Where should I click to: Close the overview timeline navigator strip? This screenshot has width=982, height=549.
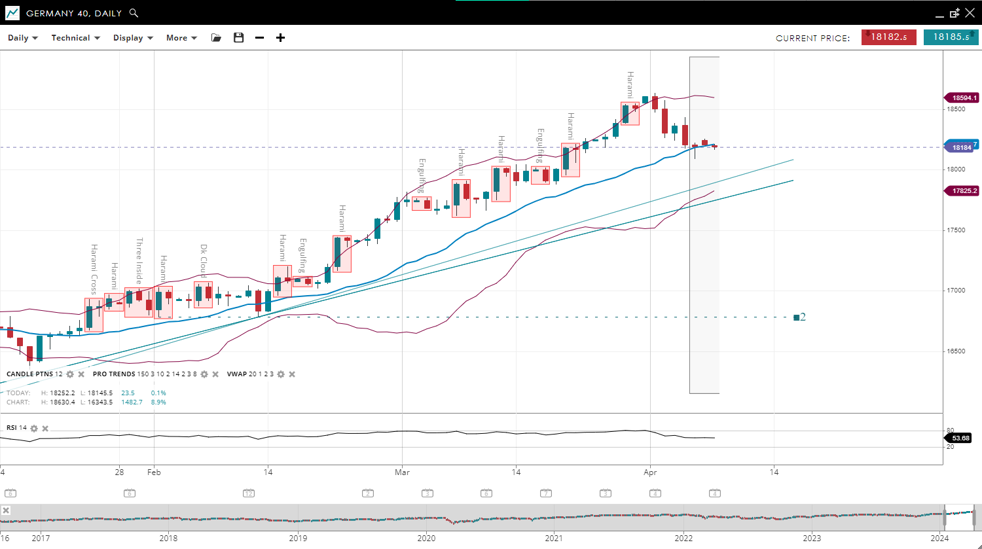[6, 510]
